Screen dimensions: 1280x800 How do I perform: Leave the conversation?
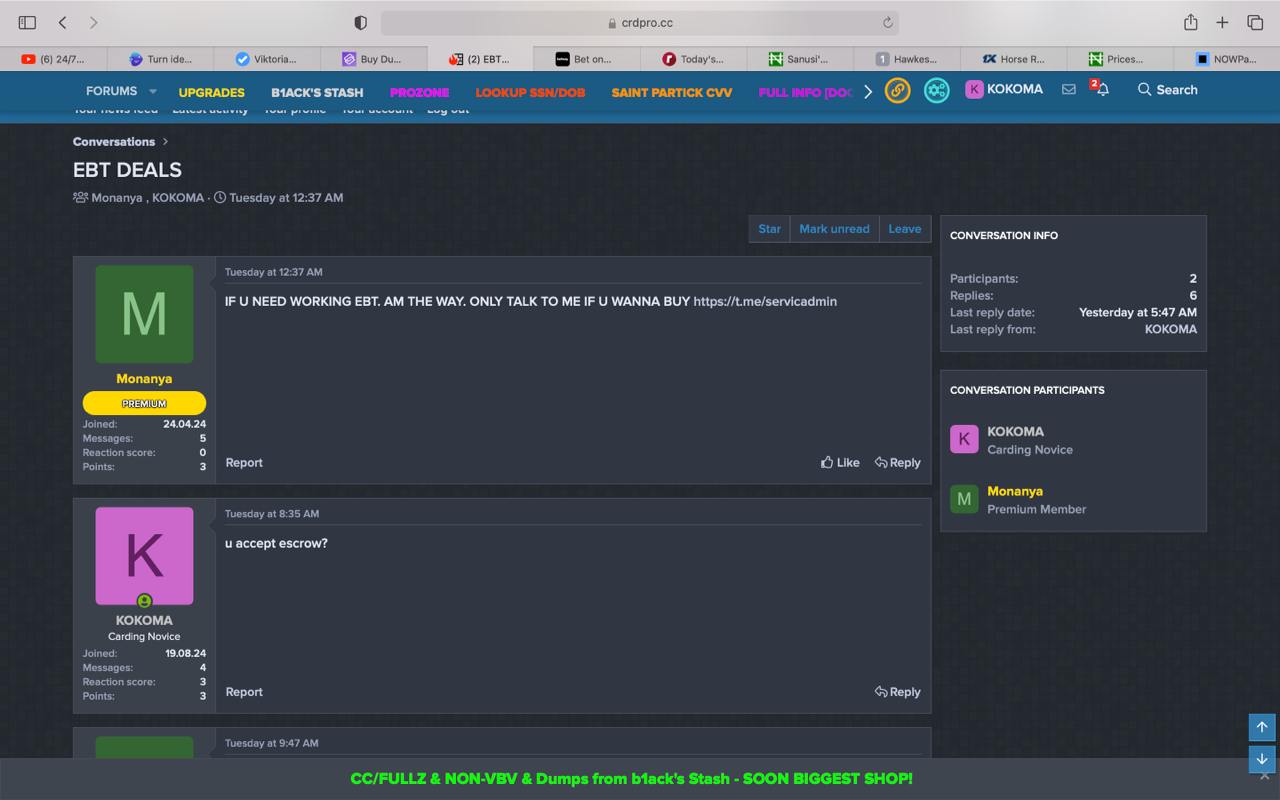click(904, 229)
